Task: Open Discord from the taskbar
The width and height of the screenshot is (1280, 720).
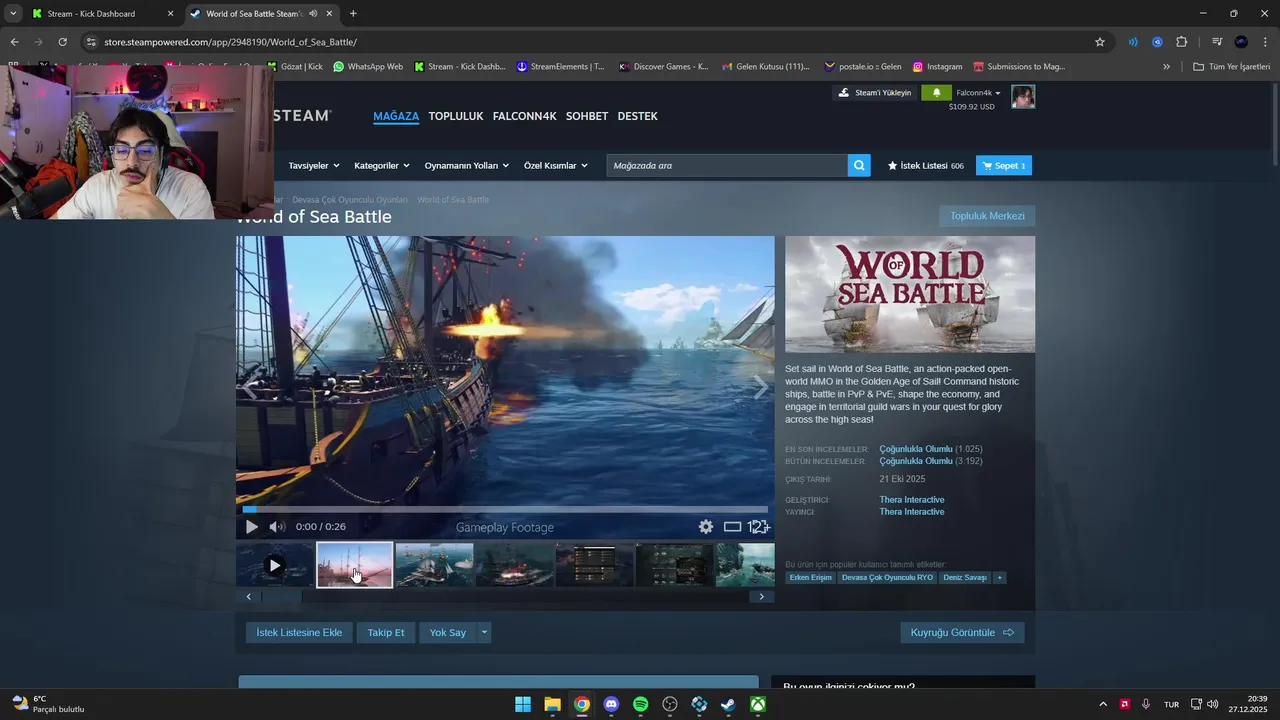Action: [612, 704]
